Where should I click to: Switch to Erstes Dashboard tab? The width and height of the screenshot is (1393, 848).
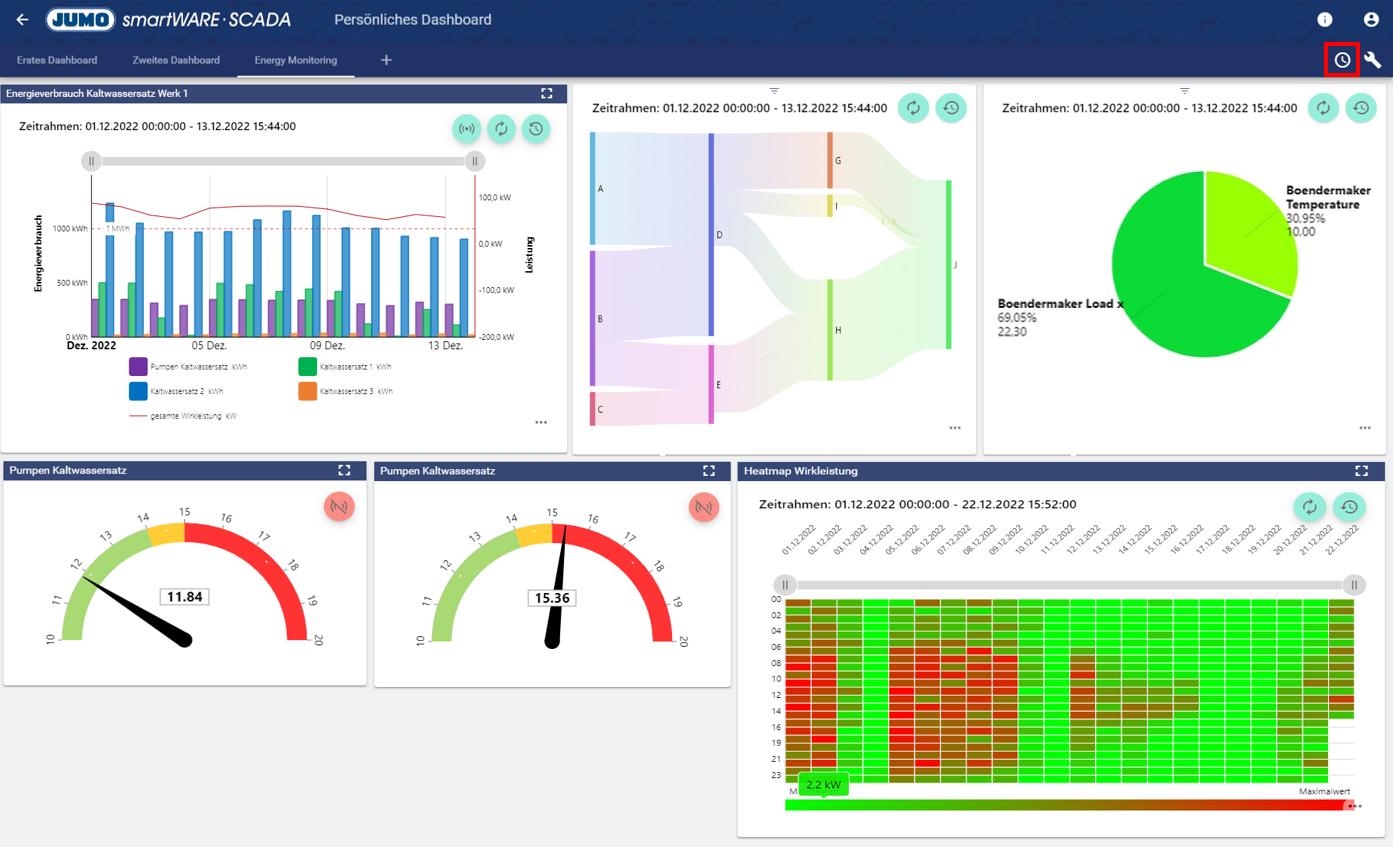pyautogui.click(x=57, y=60)
